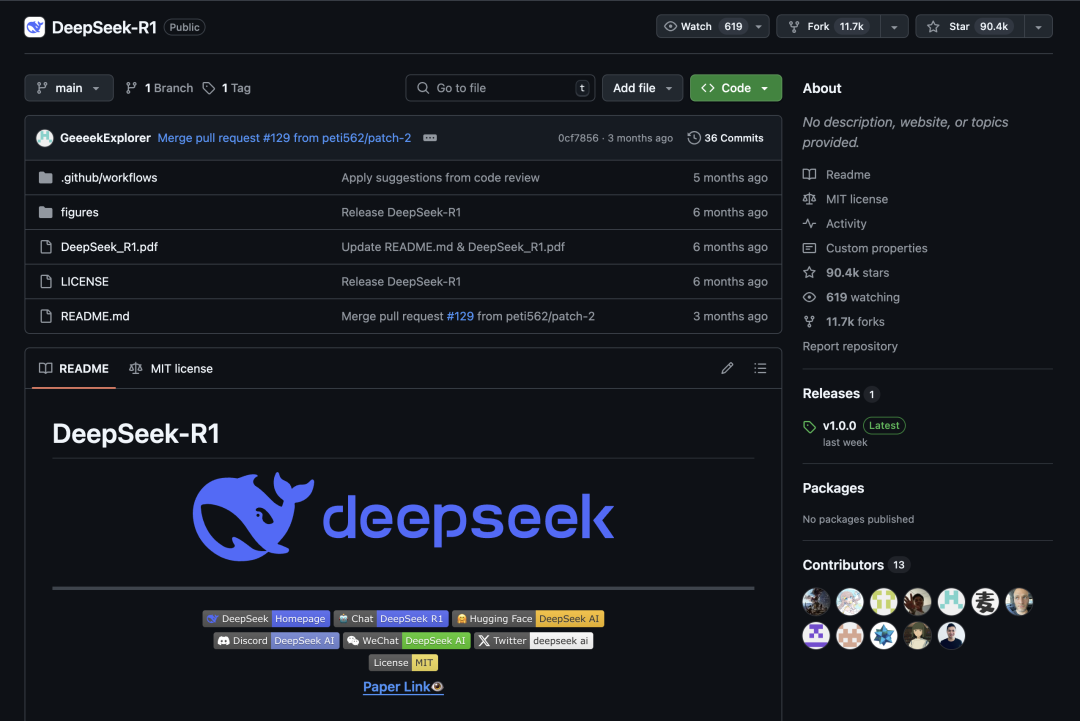Open the README outline list icon

(x=760, y=368)
